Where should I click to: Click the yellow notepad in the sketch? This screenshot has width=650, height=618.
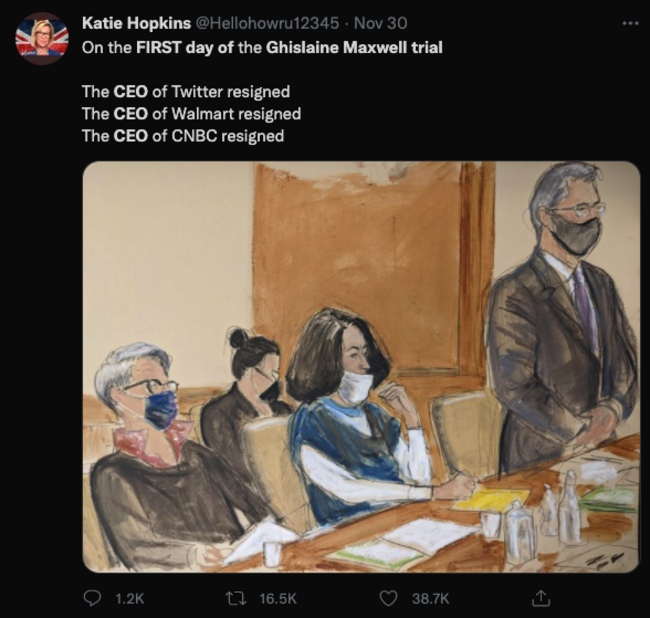click(x=493, y=499)
